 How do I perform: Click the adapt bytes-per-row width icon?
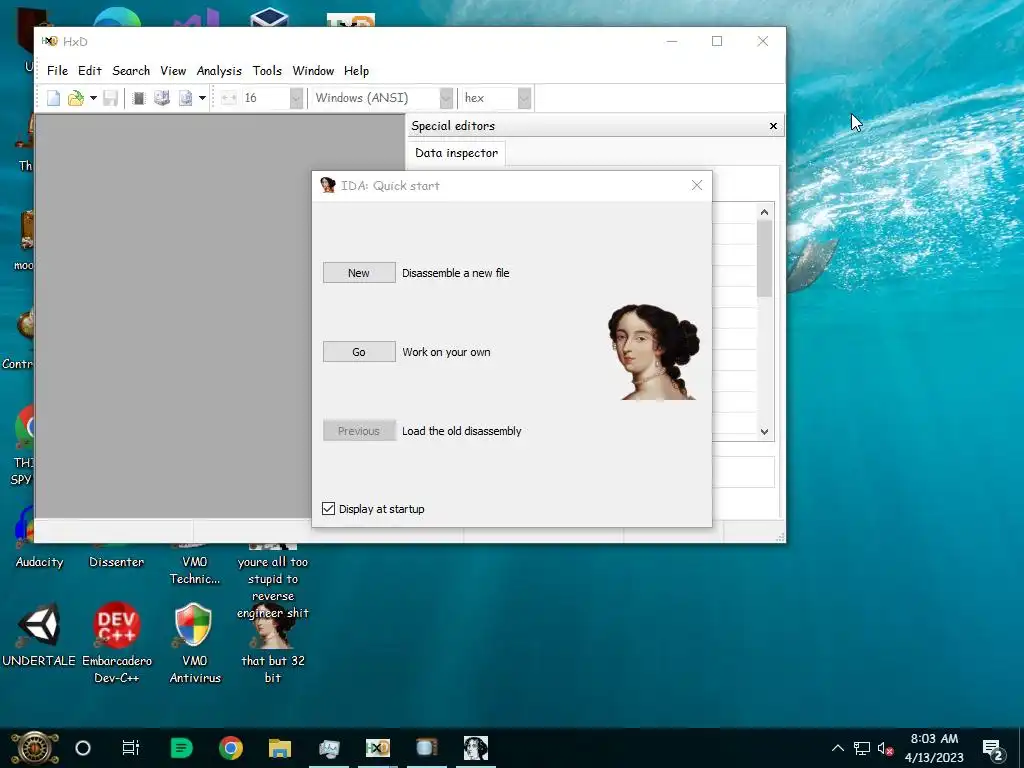[229, 98]
